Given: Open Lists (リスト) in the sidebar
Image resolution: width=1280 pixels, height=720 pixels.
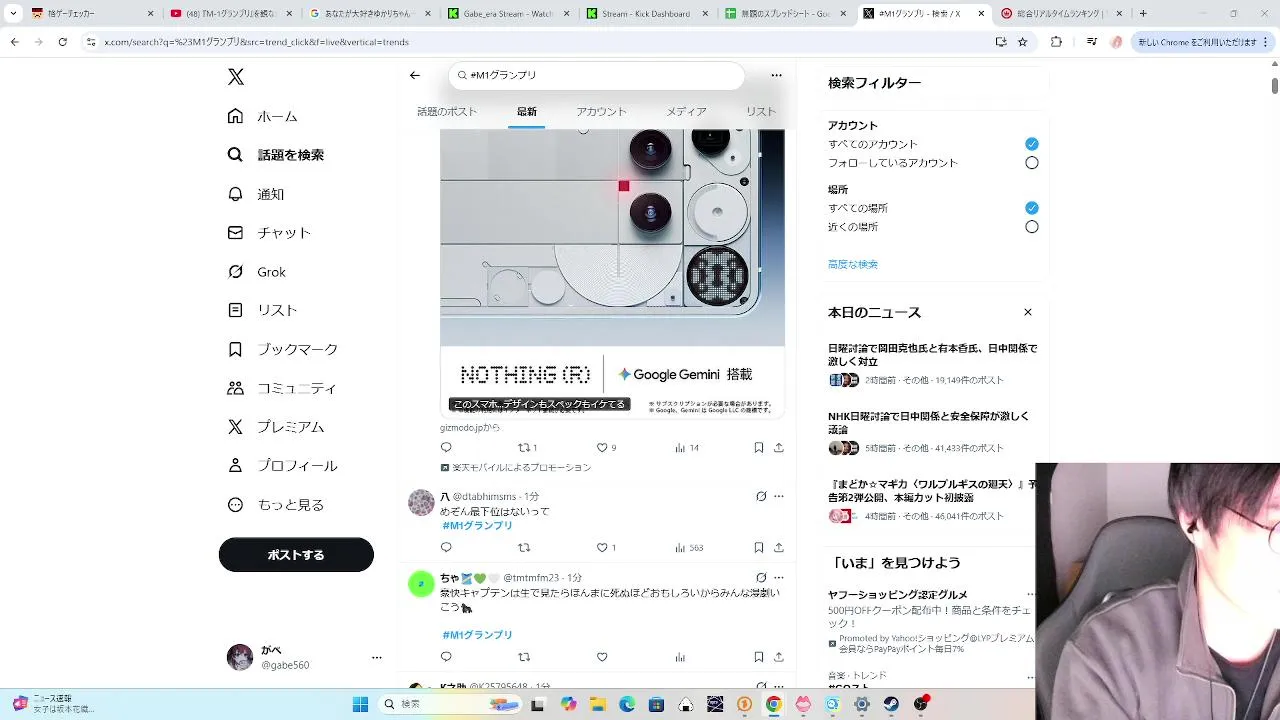Looking at the screenshot, I should (263, 310).
